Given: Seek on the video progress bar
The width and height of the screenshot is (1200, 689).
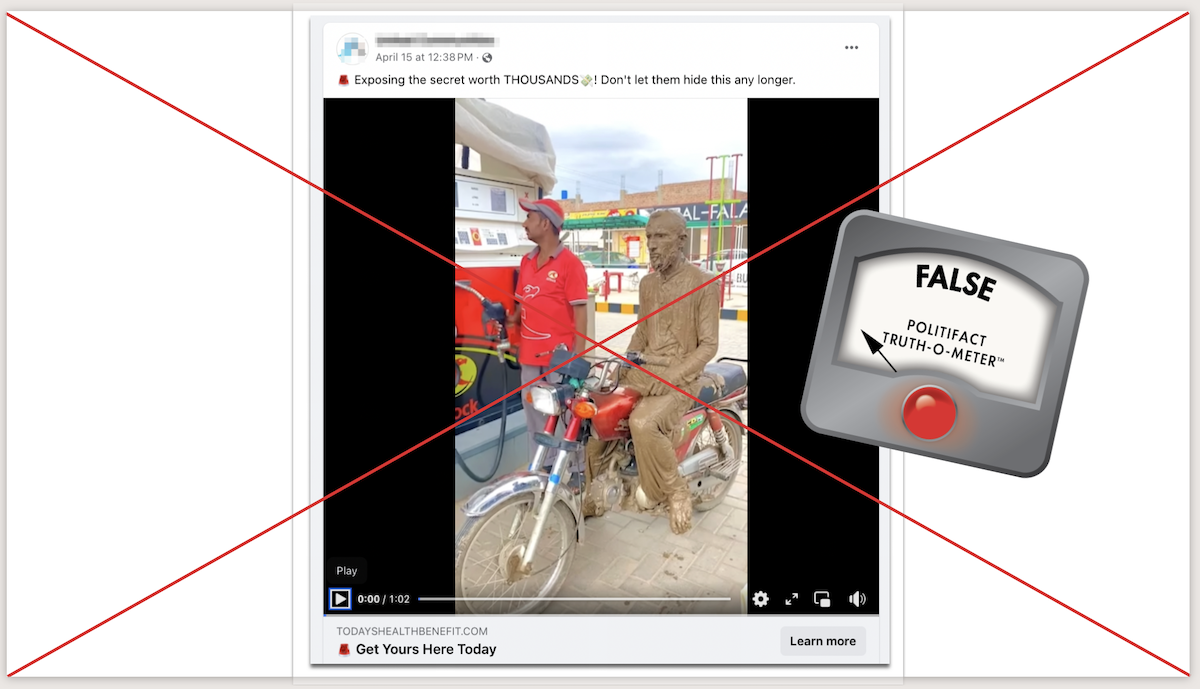Looking at the screenshot, I should tap(574, 599).
